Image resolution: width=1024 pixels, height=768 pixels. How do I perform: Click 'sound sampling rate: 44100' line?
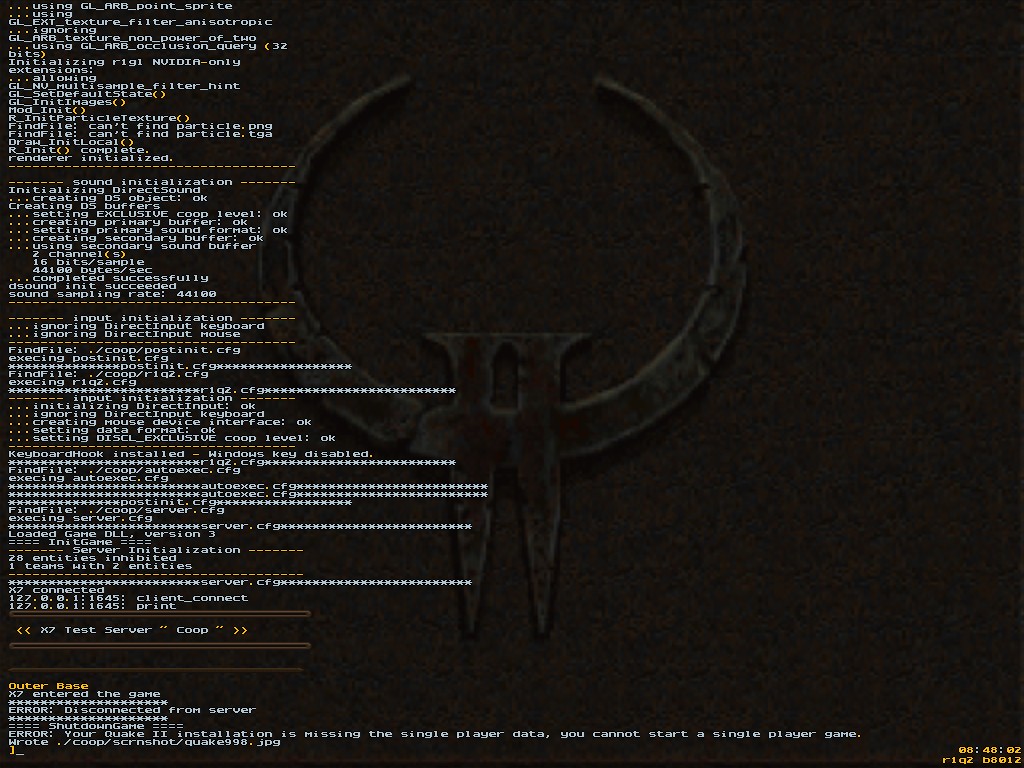point(111,294)
